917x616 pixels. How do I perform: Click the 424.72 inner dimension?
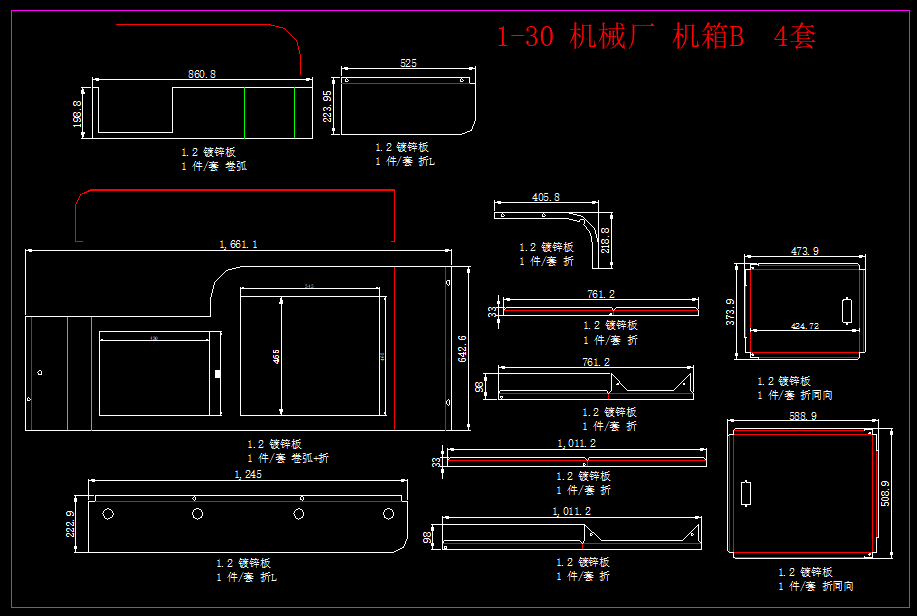click(804, 326)
